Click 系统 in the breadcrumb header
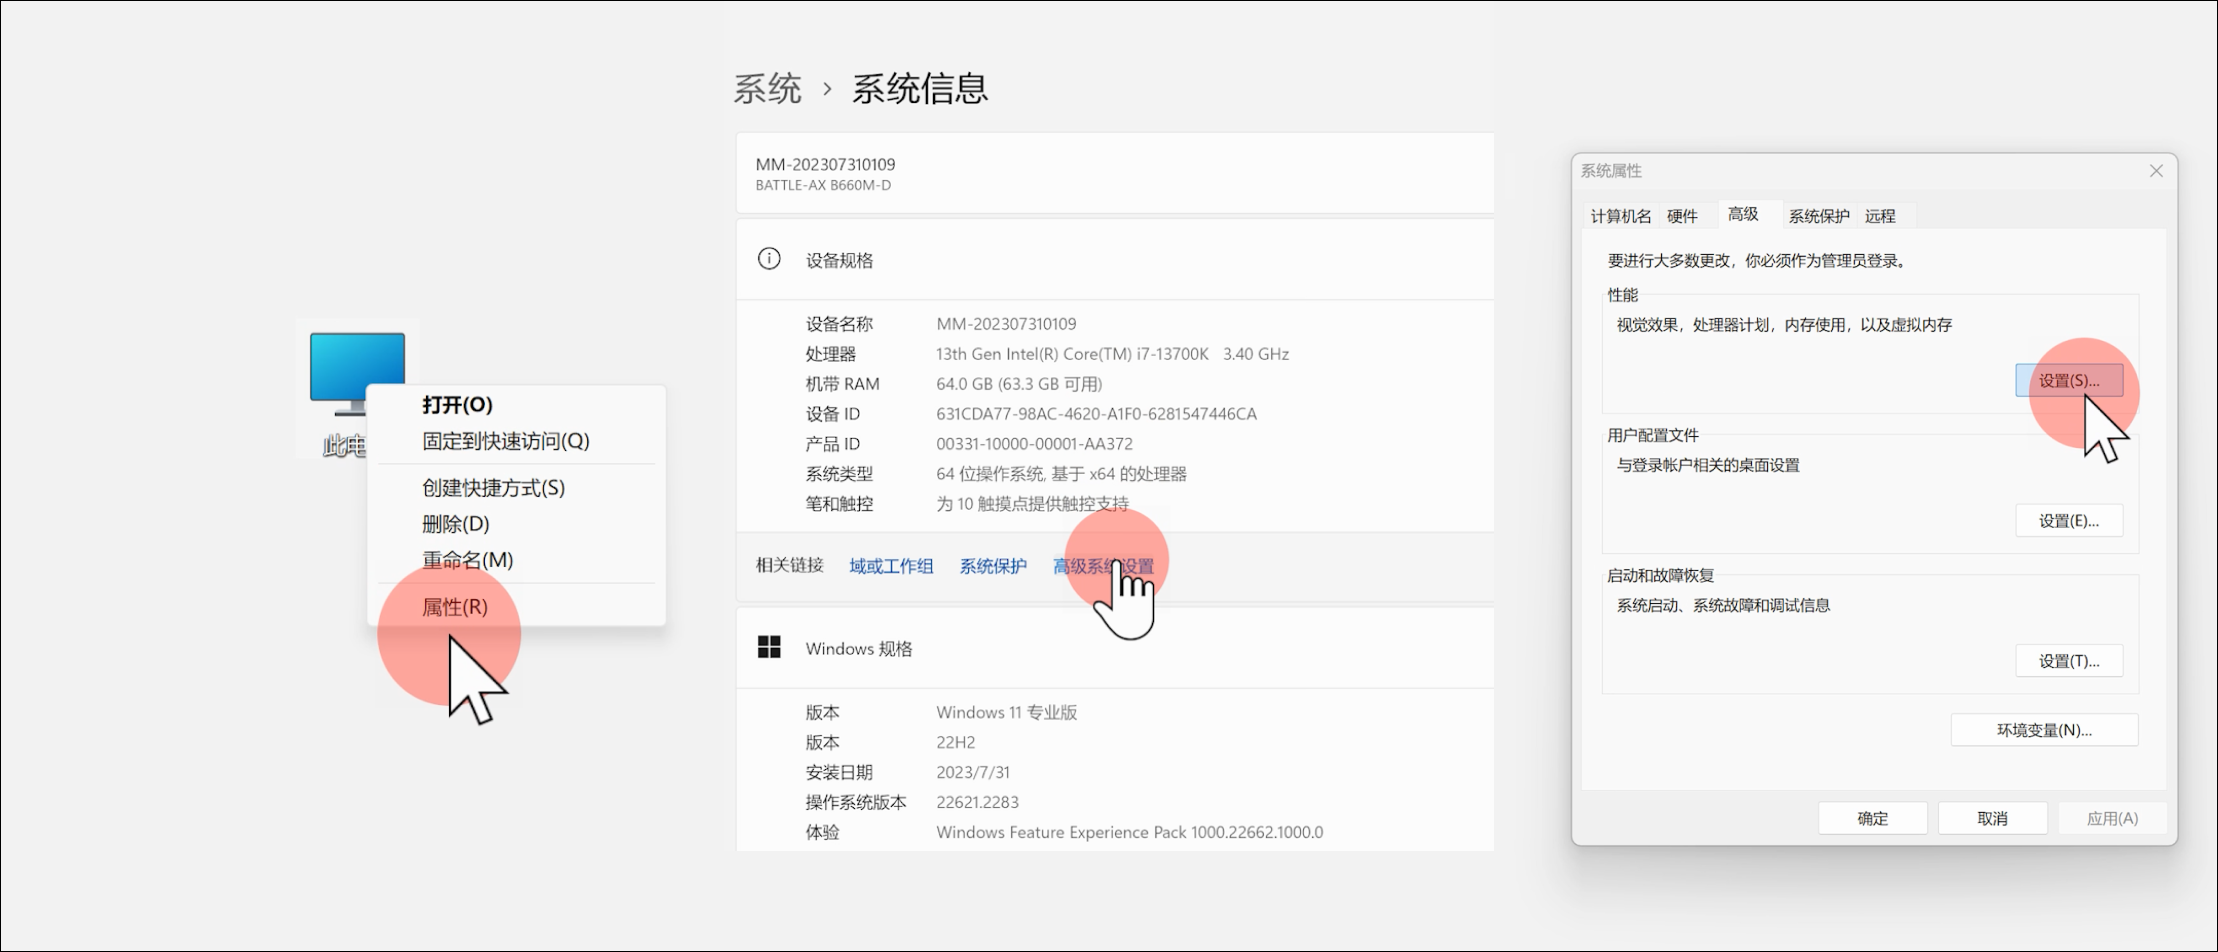Viewport: 2218px width, 952px height. (767, 89)
